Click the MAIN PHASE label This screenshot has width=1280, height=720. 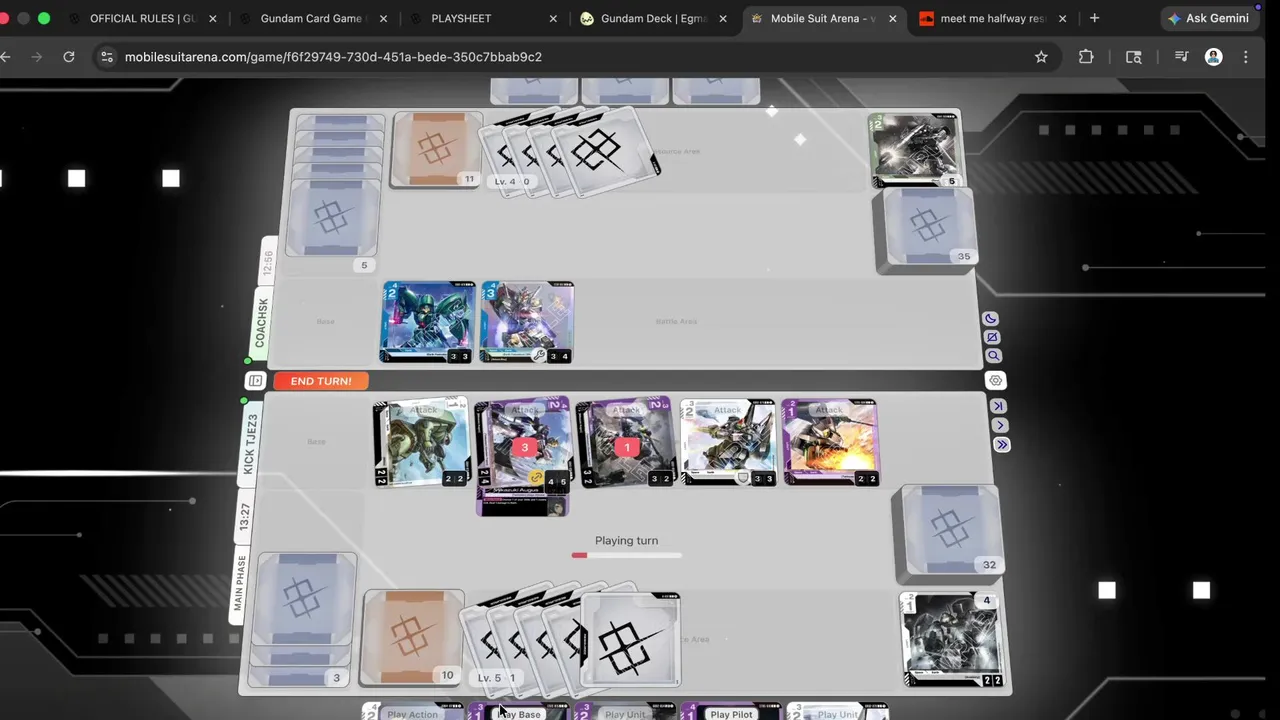pos(238,582)
